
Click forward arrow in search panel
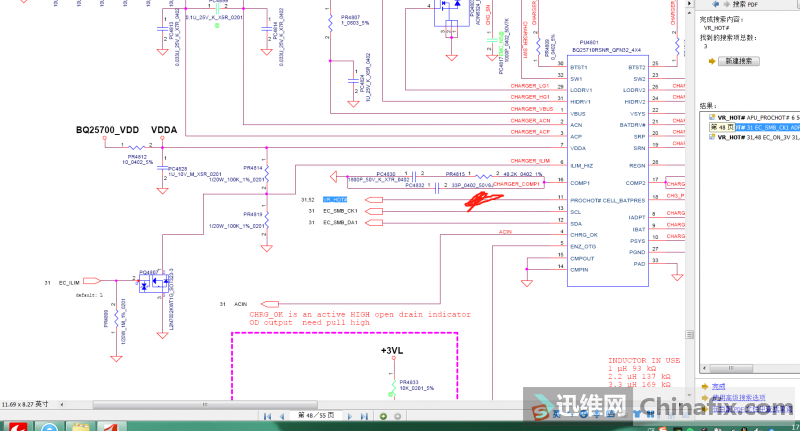click(727, 4)
